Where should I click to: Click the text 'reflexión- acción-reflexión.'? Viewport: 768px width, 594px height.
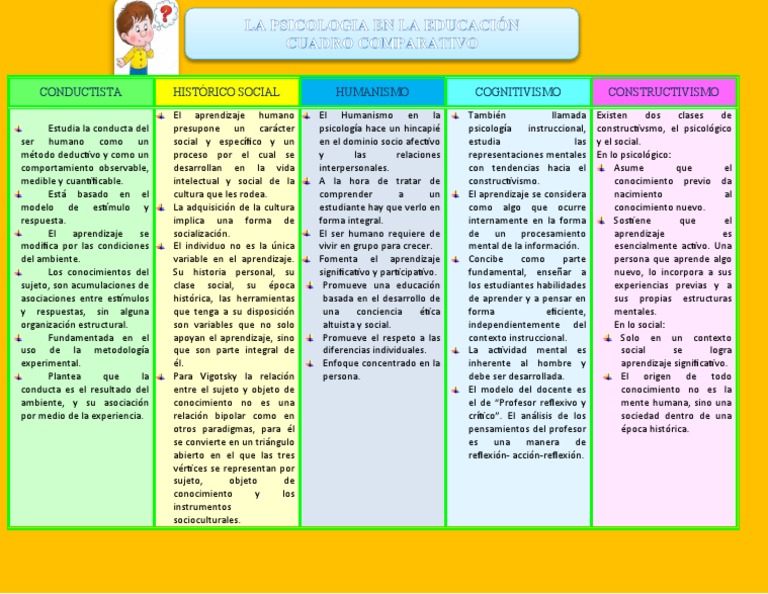[x=526, y=455]
